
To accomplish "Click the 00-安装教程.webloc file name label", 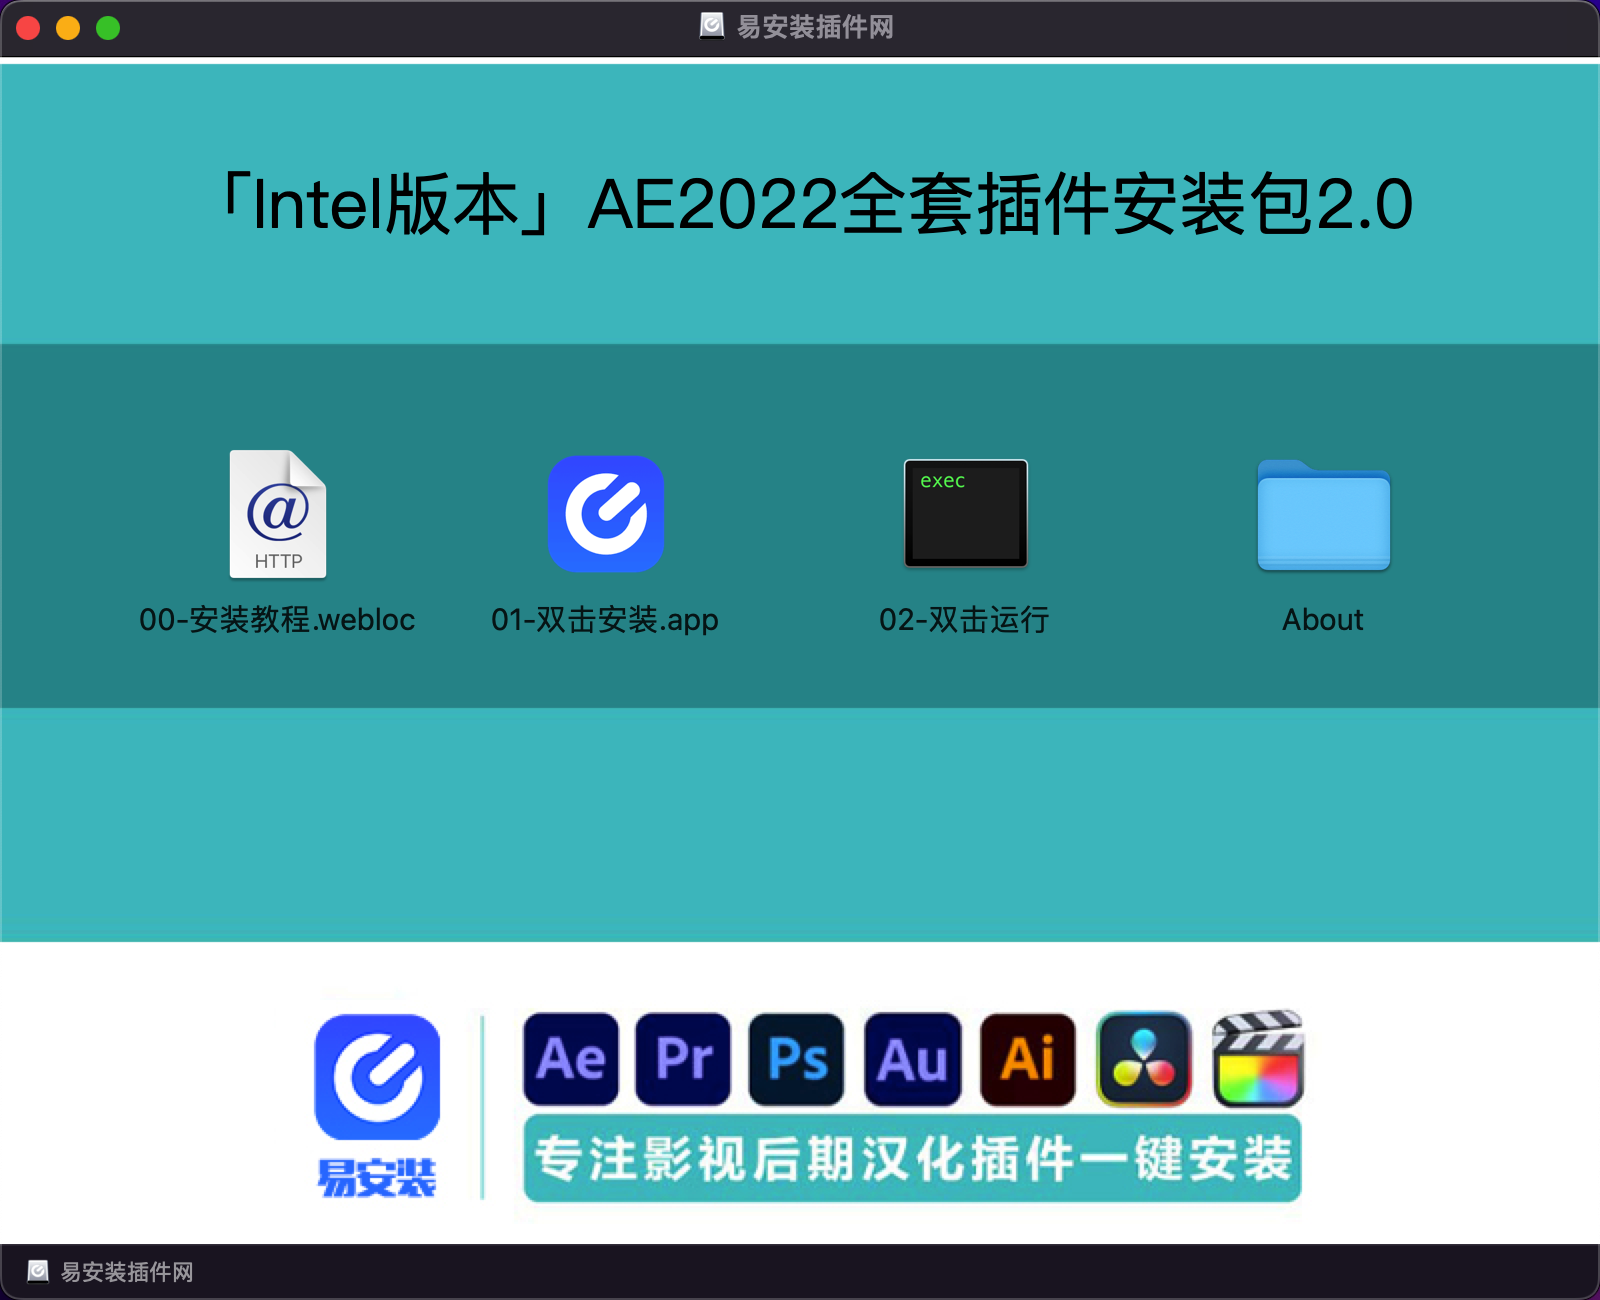I will 277,620.
